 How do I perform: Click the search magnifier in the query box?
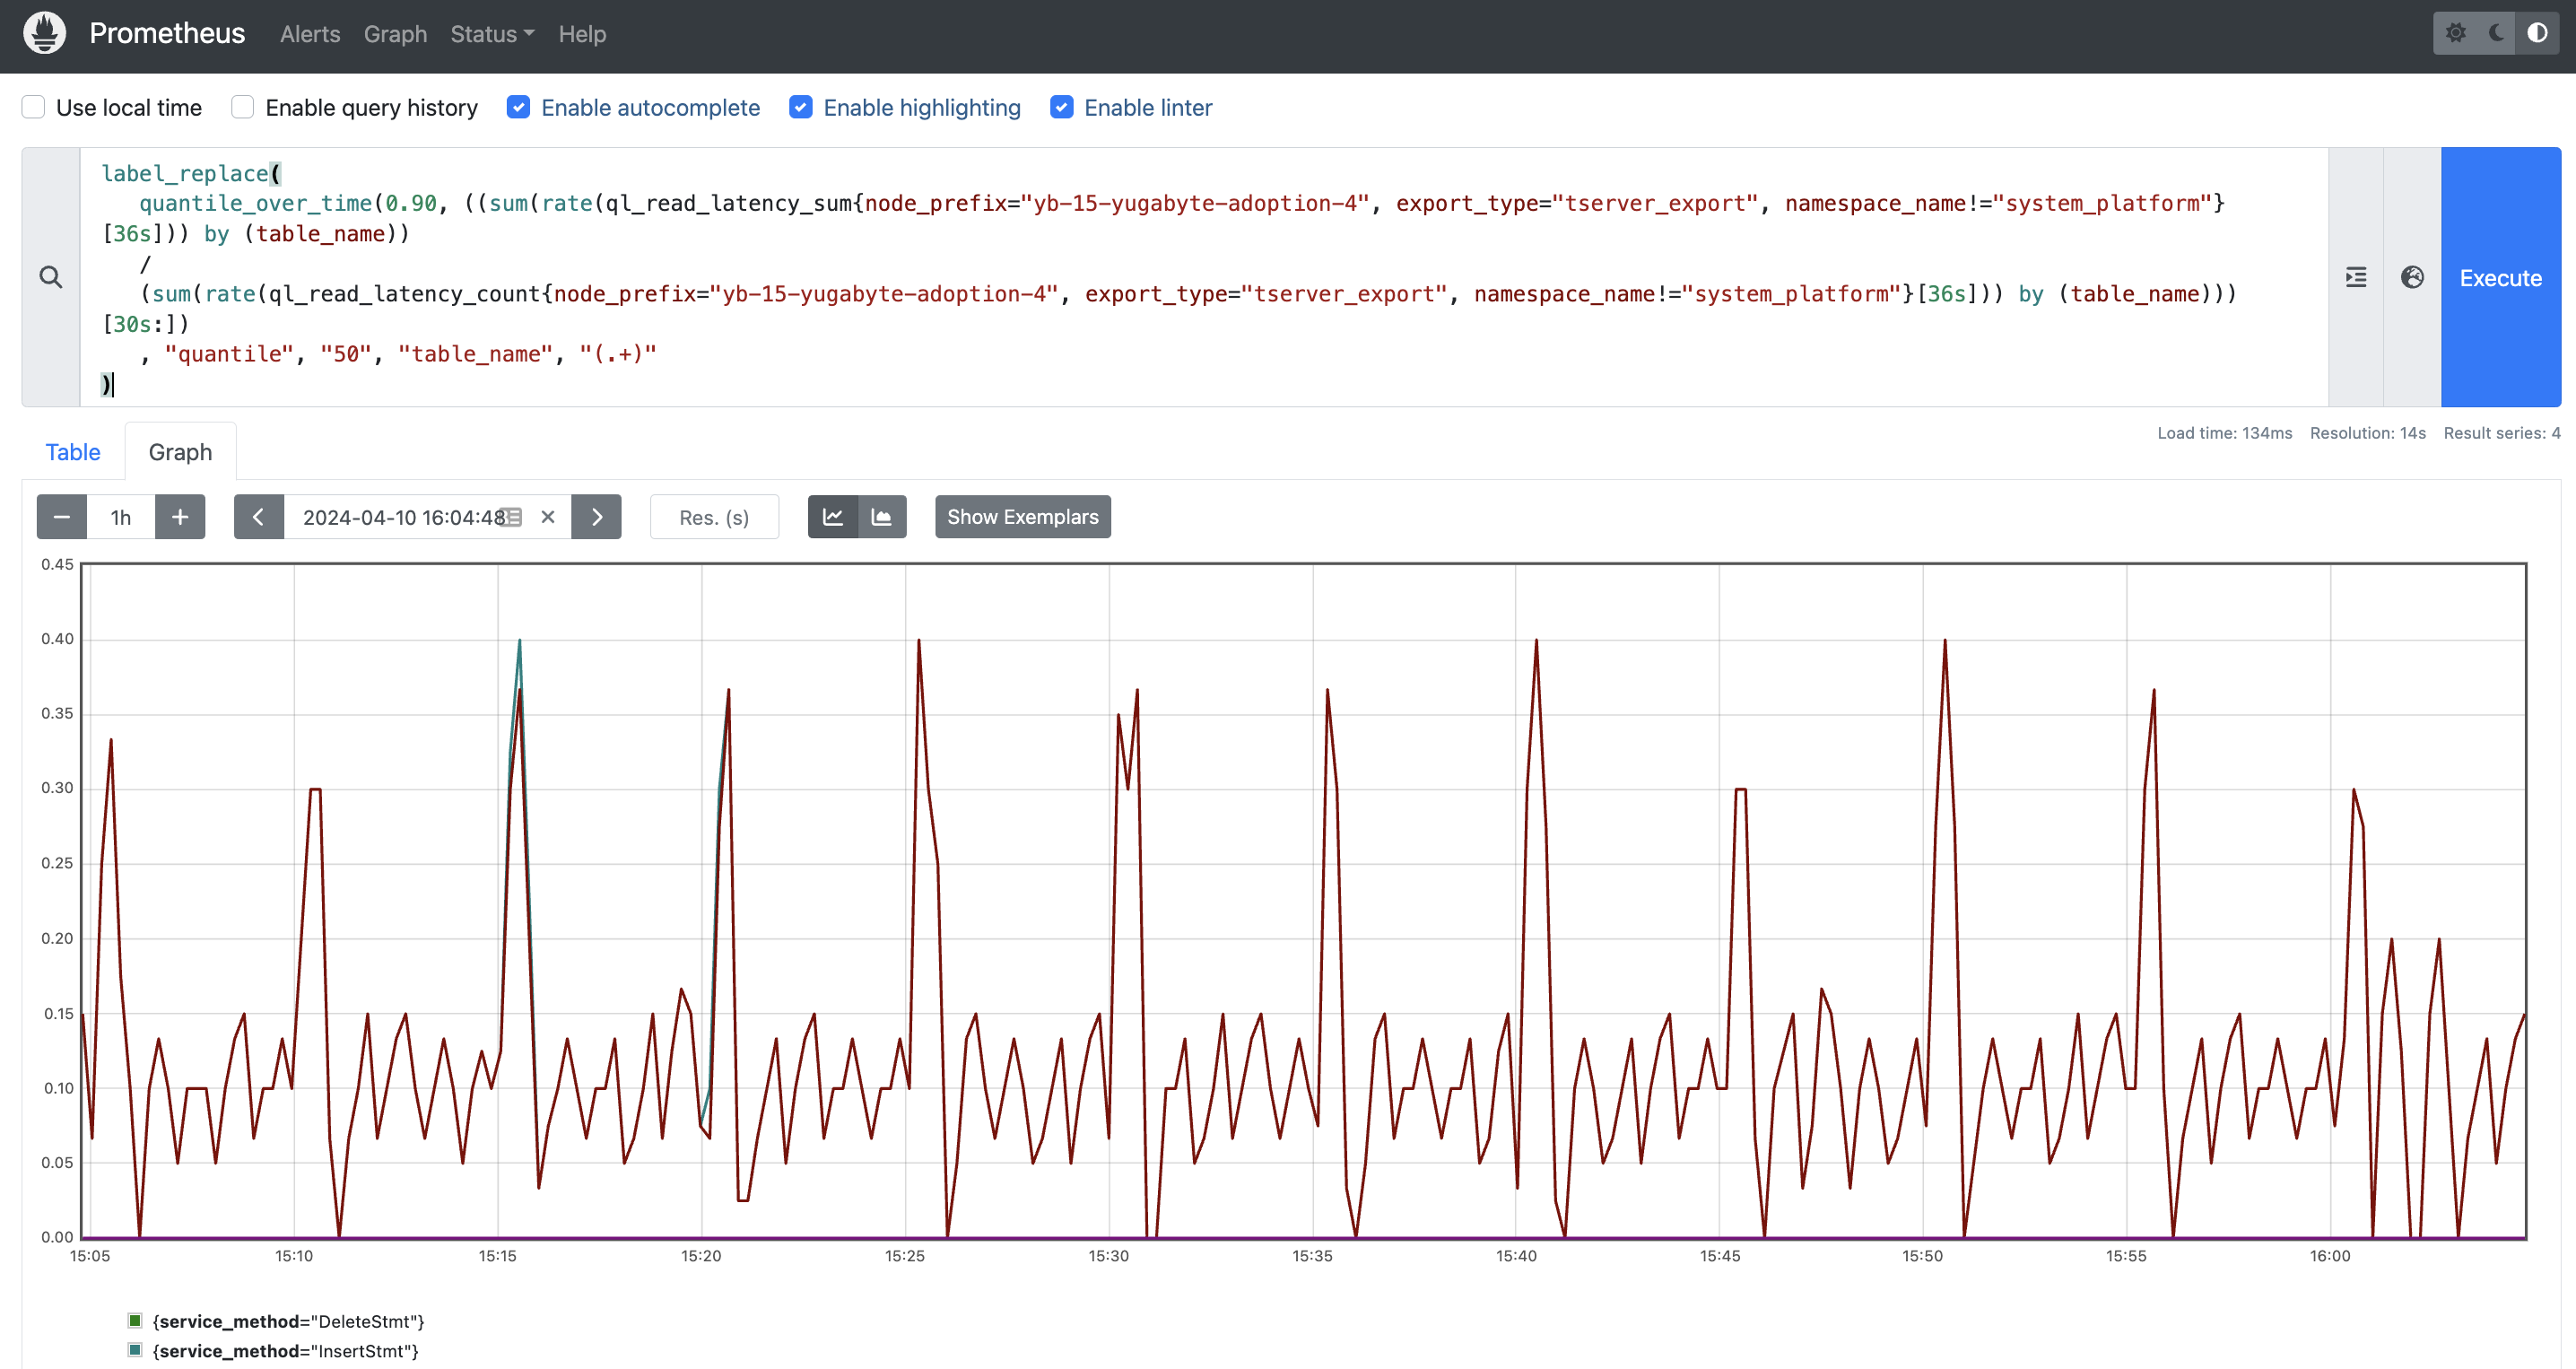50,277
